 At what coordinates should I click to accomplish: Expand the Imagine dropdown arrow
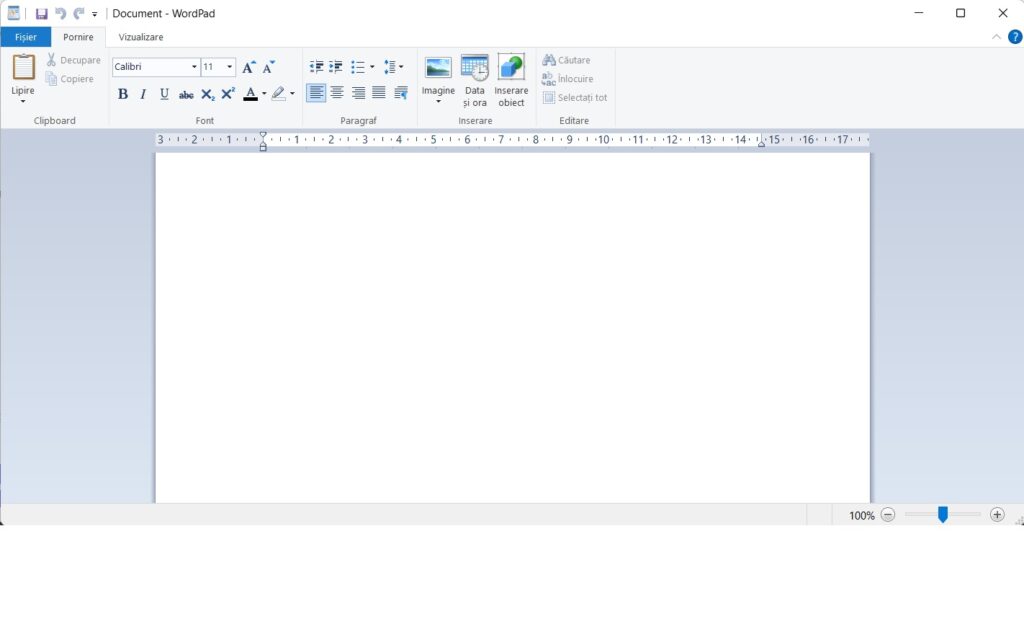point(438,102)
